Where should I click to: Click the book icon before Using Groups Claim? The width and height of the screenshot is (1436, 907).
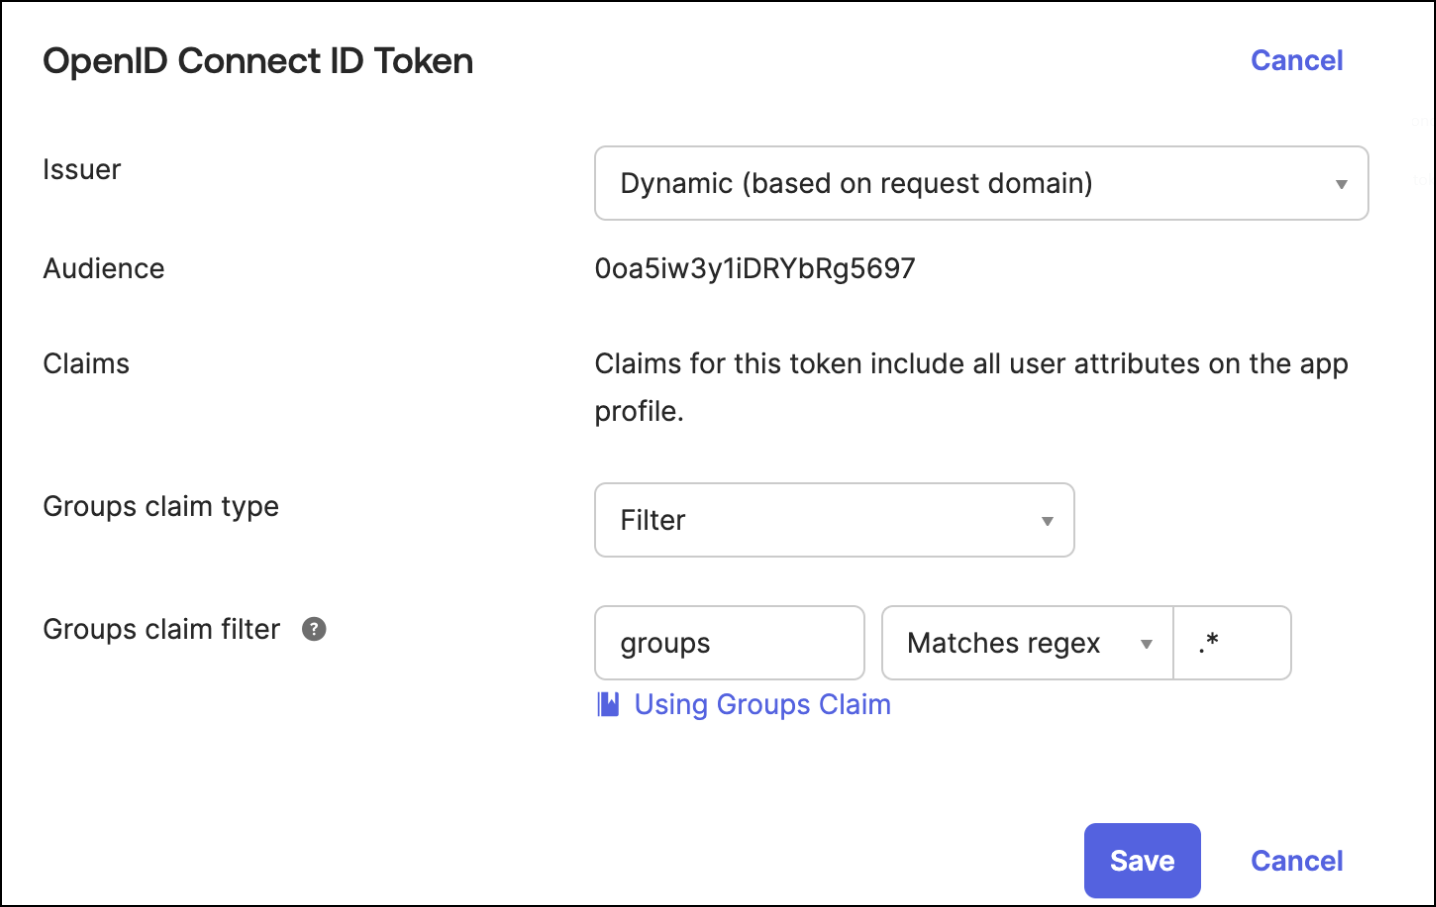coord(608,704)
